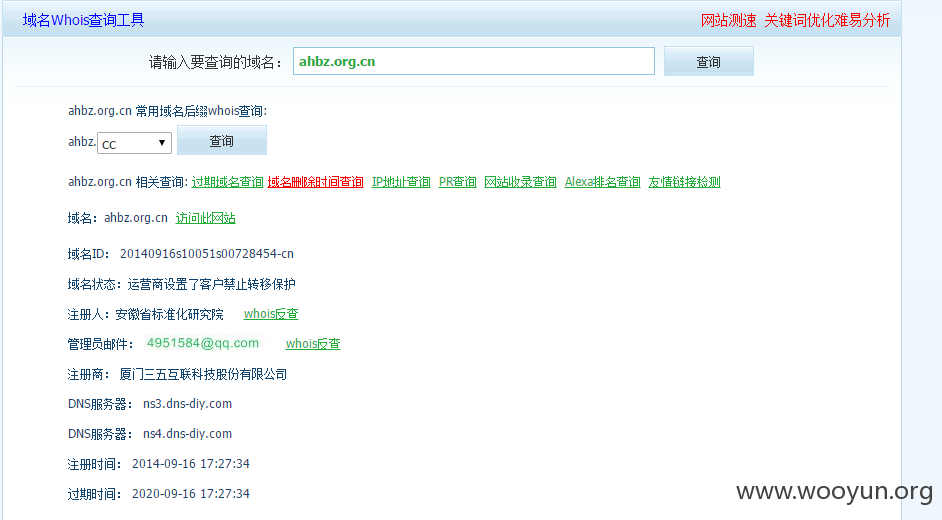Click the domain ID 20140916s10051s00728454-cn

pos(207,254)
